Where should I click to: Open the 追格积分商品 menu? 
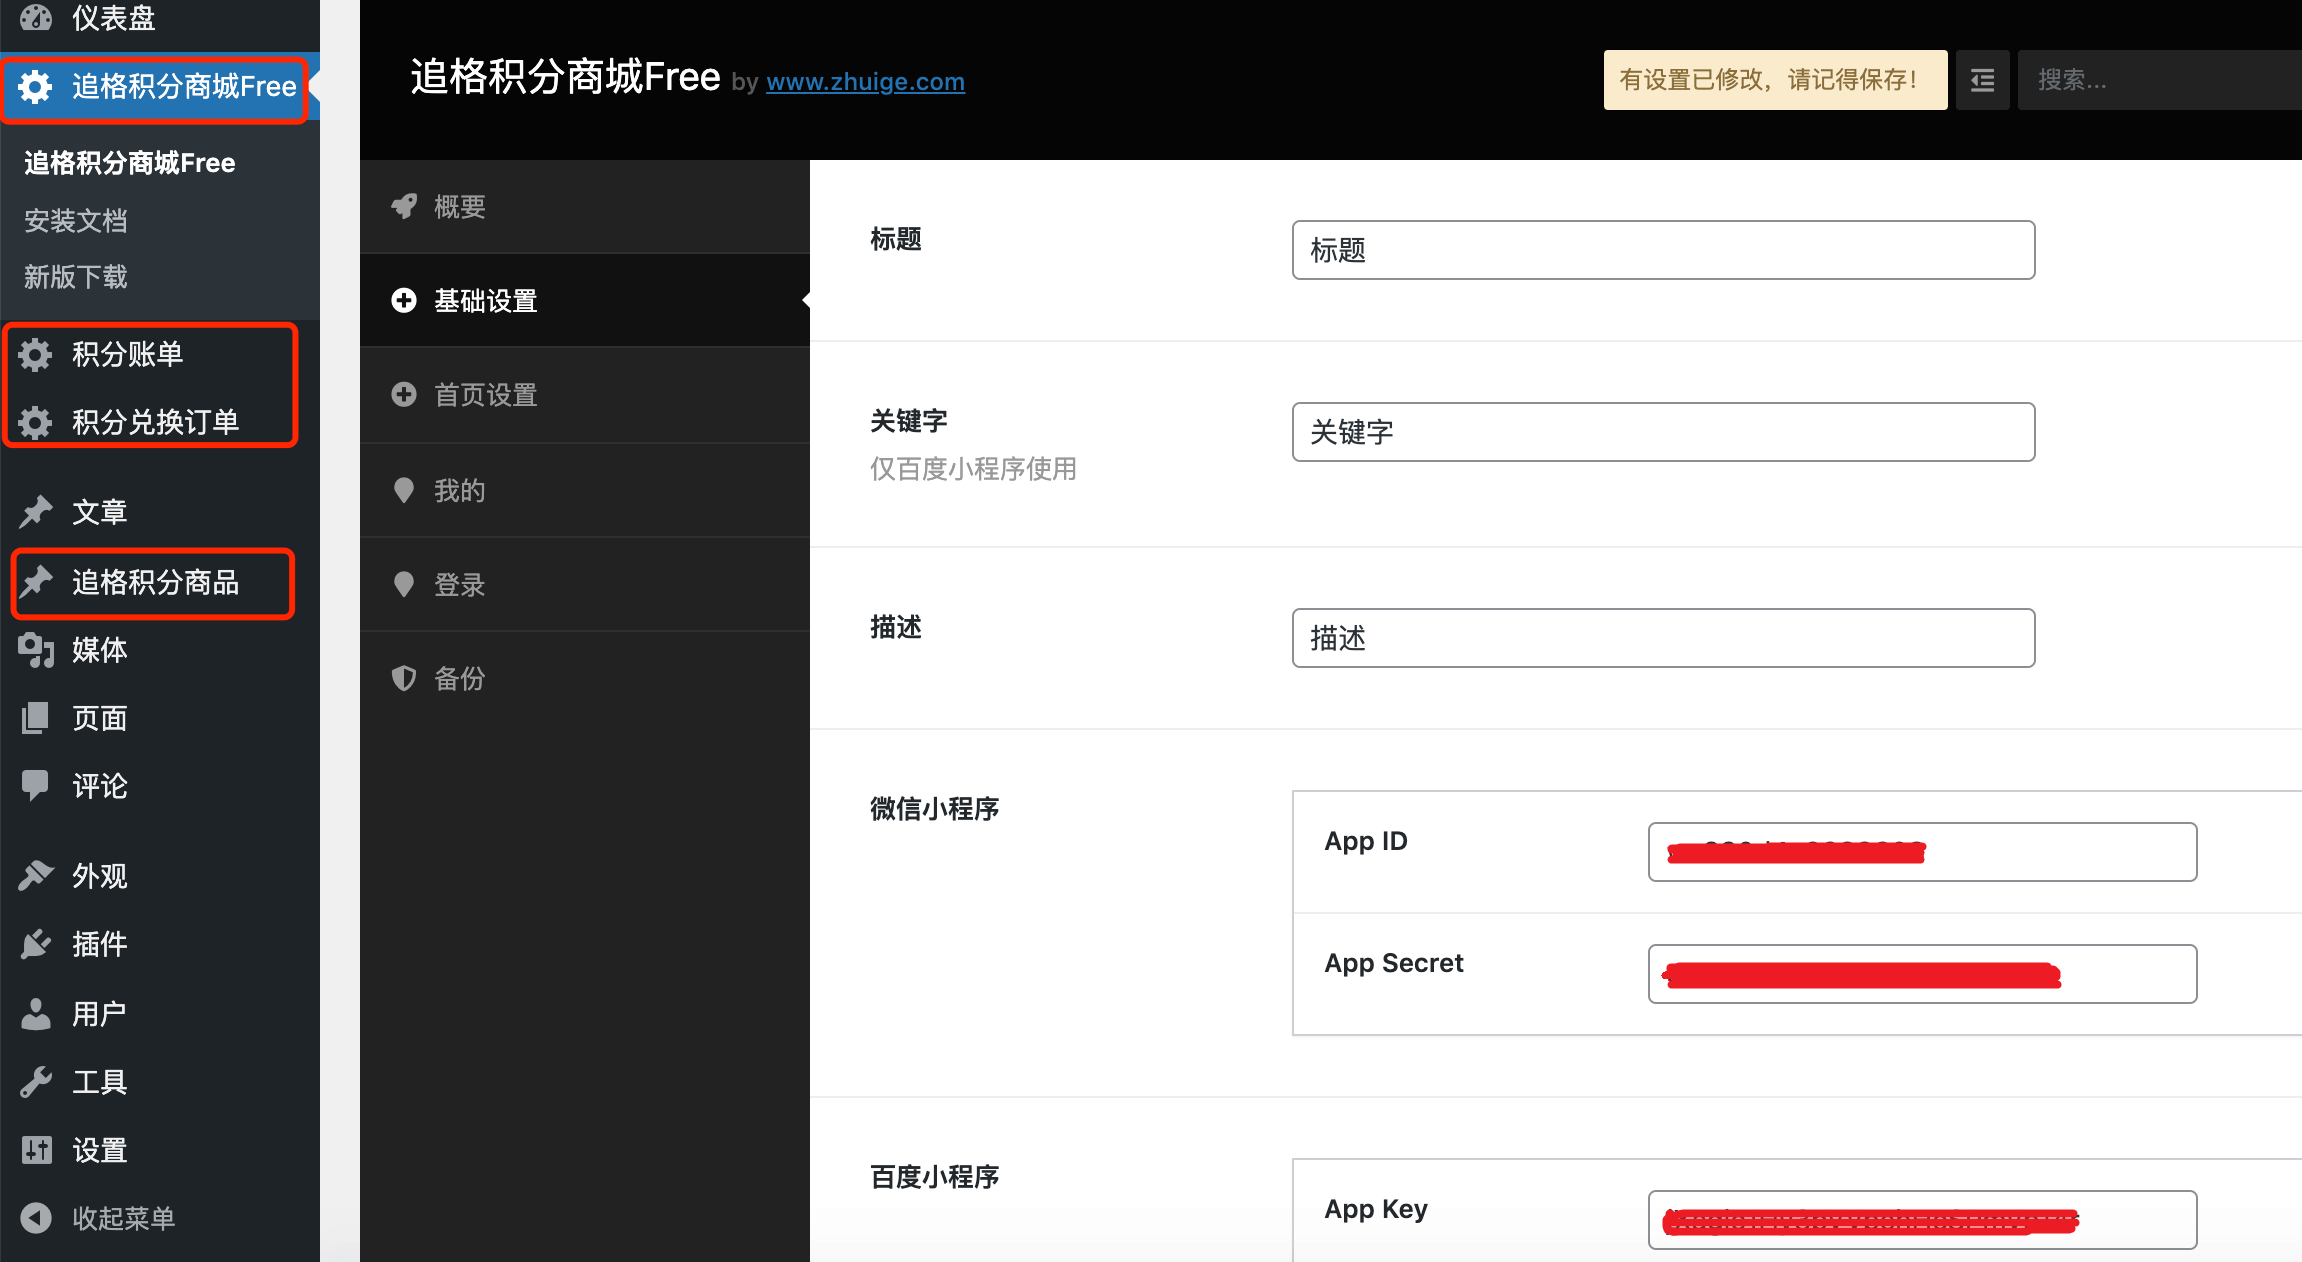[160, 581]
